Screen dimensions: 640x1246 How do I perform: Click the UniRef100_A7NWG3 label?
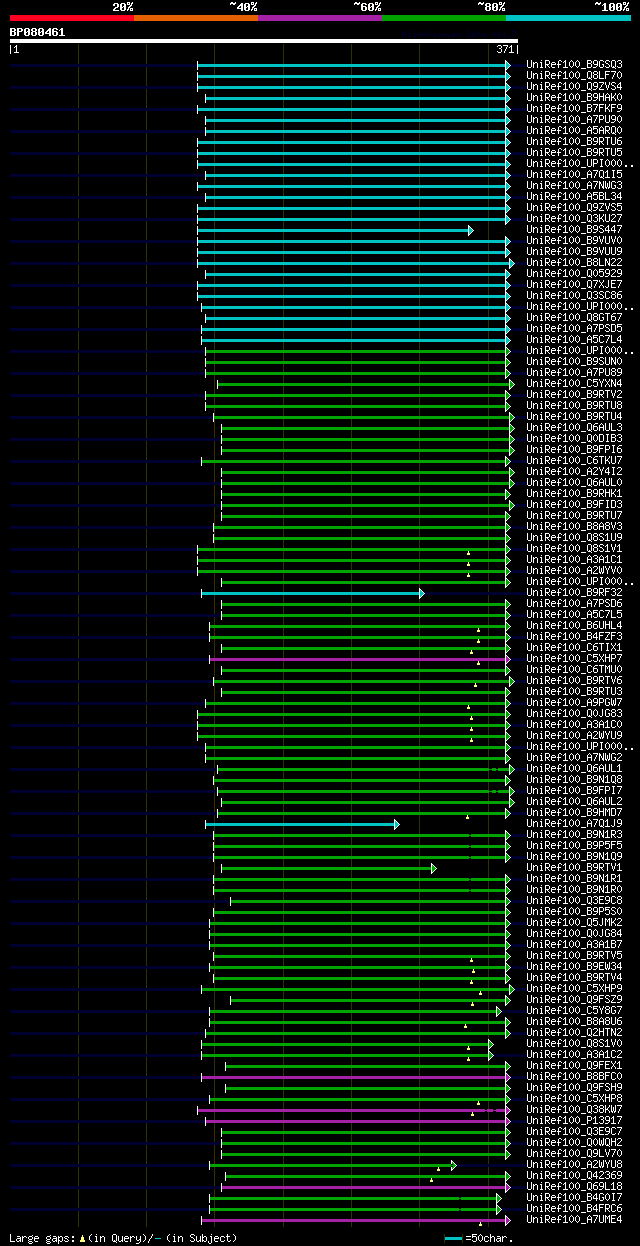[575, 185]
